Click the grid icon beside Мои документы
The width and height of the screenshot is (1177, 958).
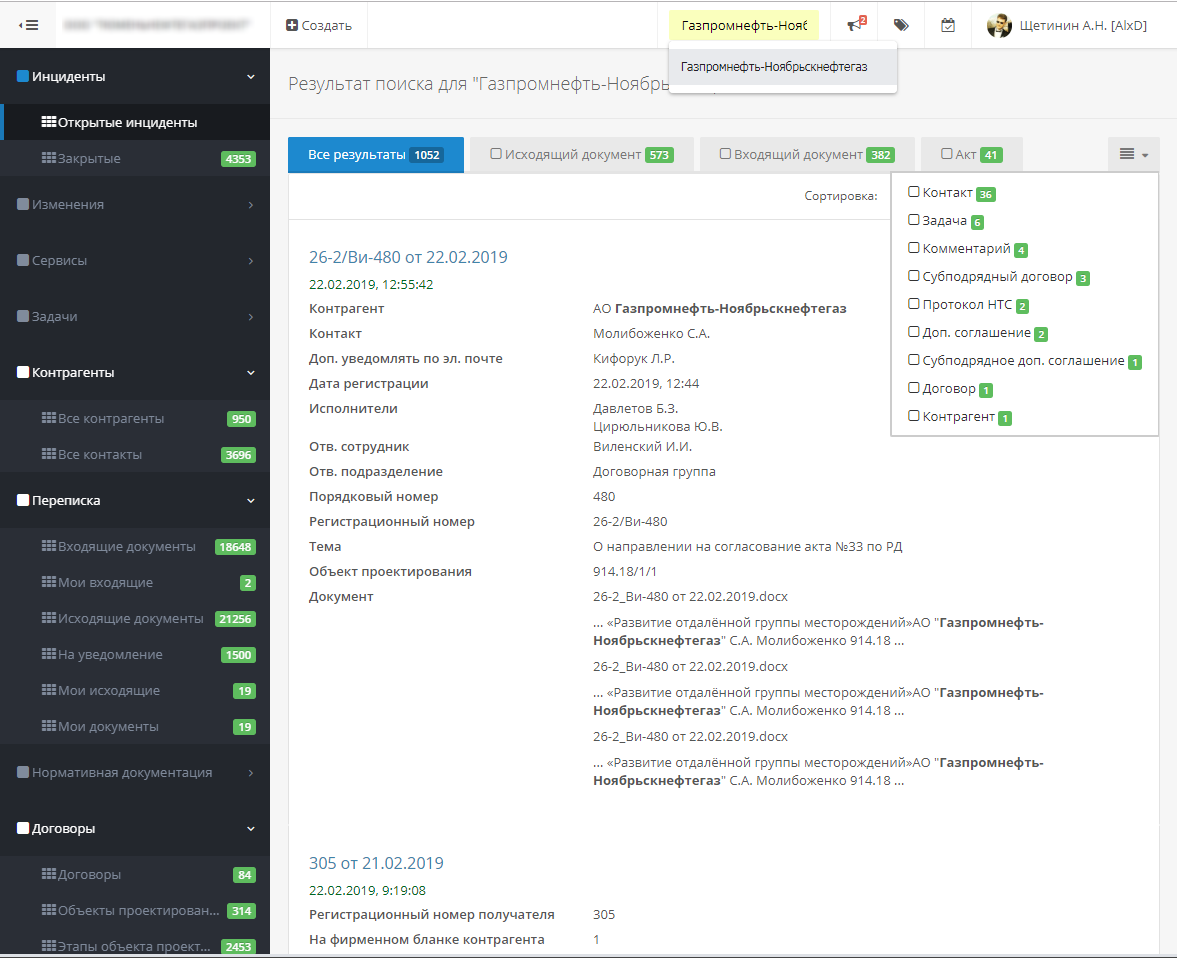(x=49, y=726)
